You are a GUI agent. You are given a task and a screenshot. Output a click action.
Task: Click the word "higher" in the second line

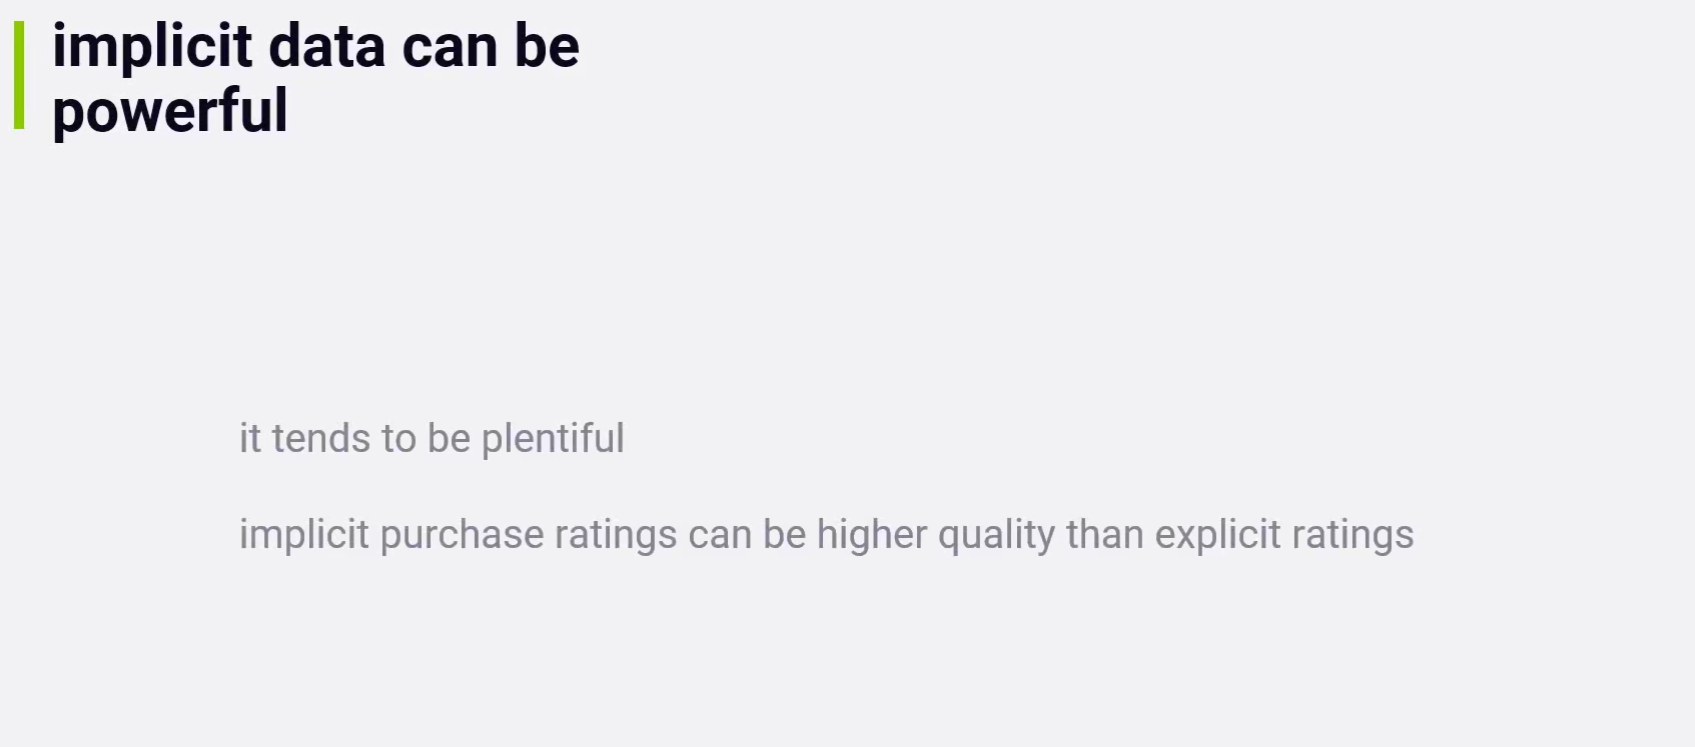[x=872, y=534]
